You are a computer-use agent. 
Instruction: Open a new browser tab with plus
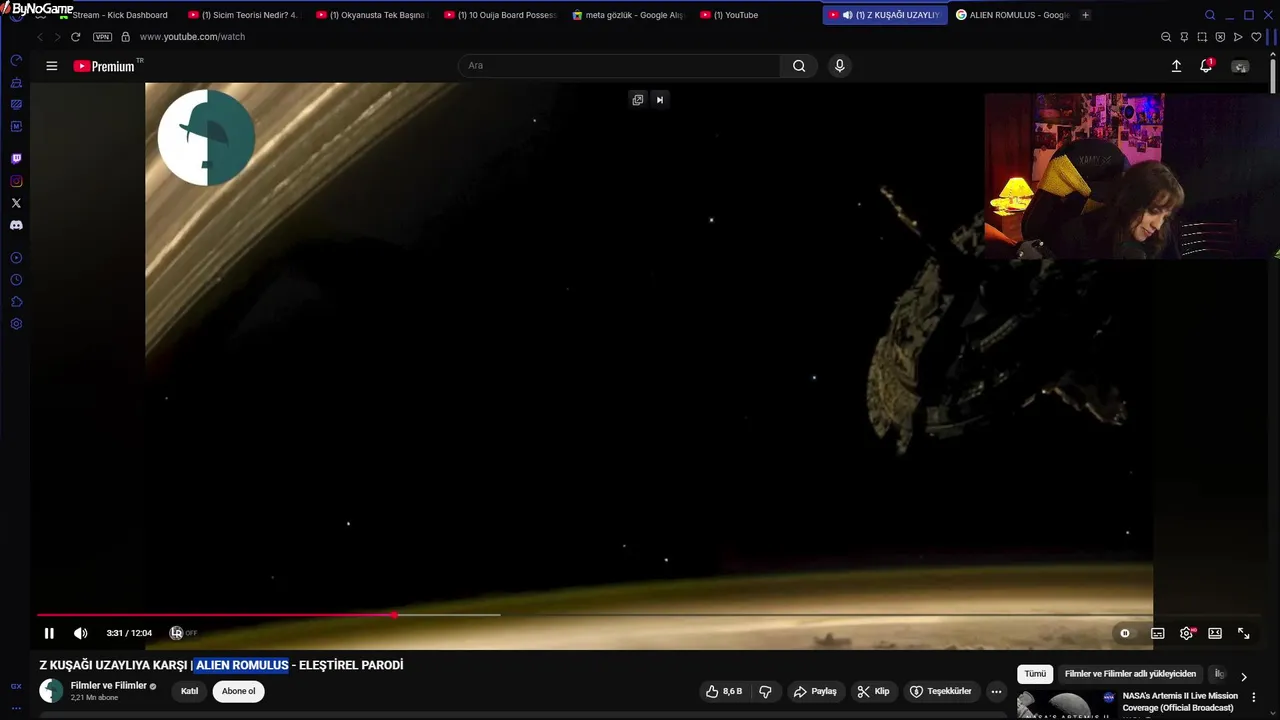coord(1086,15)
